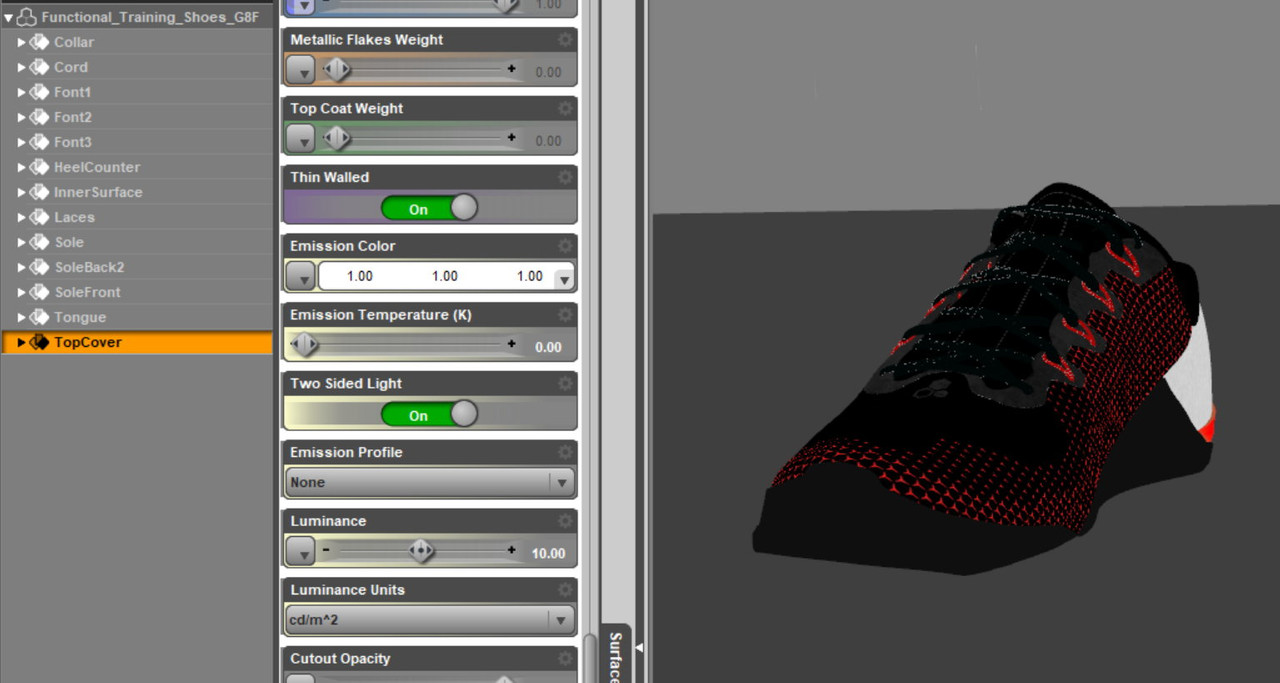This screenshot has height=683, width=1280.
Task: Open the Emission Color map dropdown button
Action: (301, 276)
